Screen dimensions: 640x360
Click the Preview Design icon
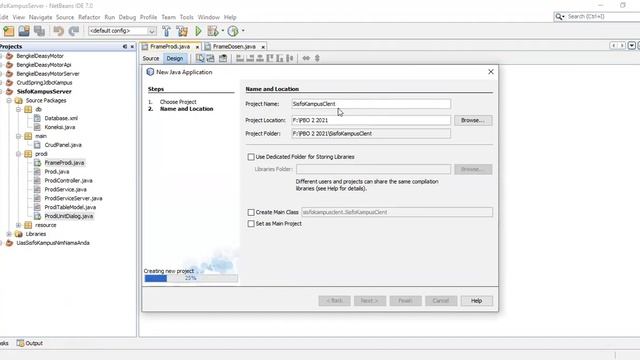(223, 58)
